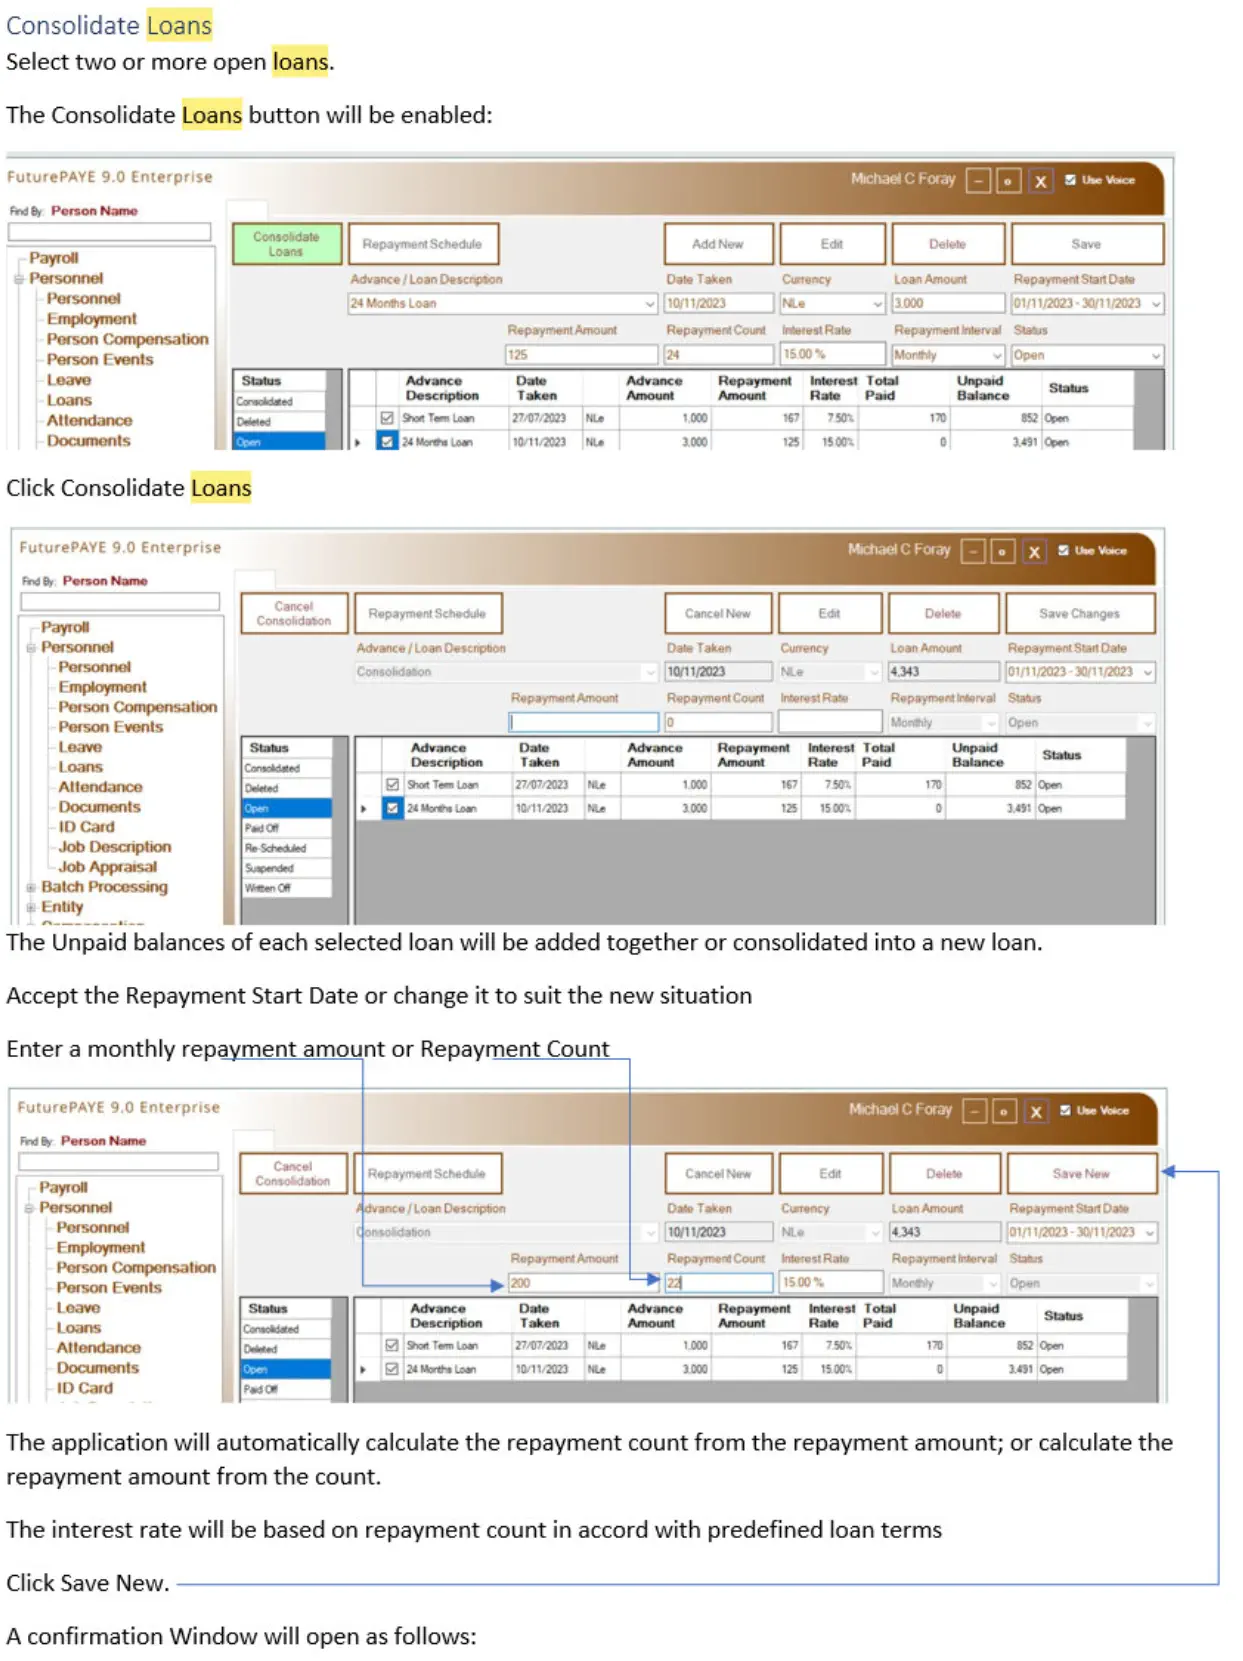
Task: Open the Status dropdown in top screenshot
Action: click(x=1156, y=355)
